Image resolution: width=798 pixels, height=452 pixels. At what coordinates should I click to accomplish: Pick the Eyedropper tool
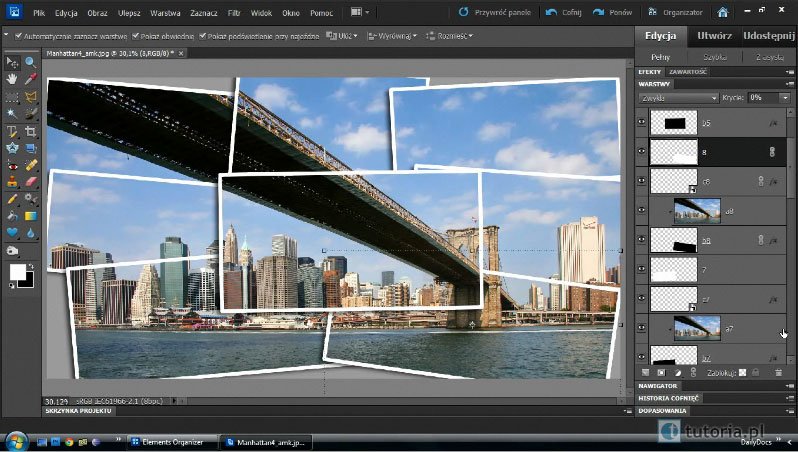coord(31,78)
